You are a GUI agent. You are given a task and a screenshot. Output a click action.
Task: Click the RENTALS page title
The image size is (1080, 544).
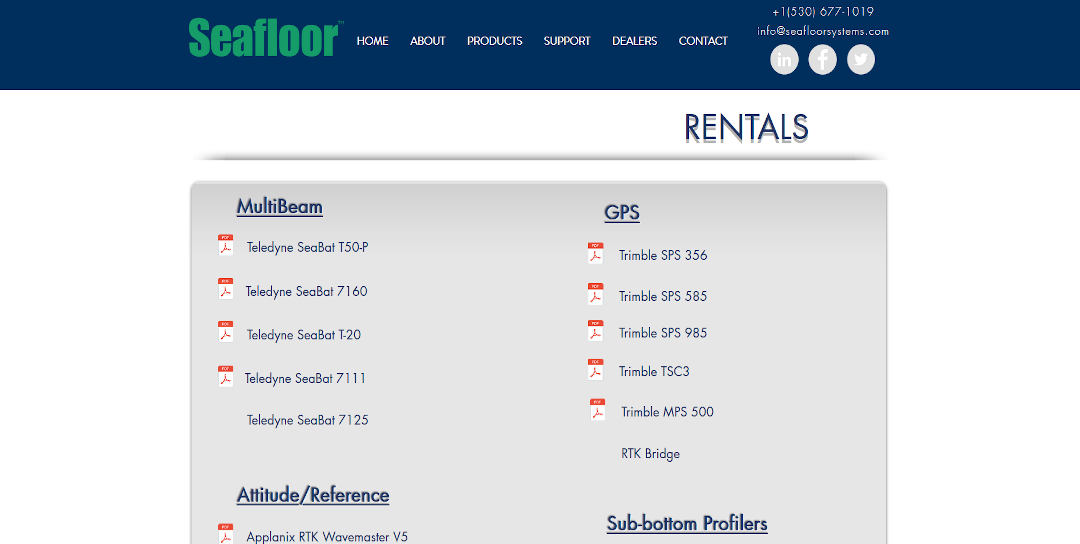pyautogui.click(x=746, y=128)
